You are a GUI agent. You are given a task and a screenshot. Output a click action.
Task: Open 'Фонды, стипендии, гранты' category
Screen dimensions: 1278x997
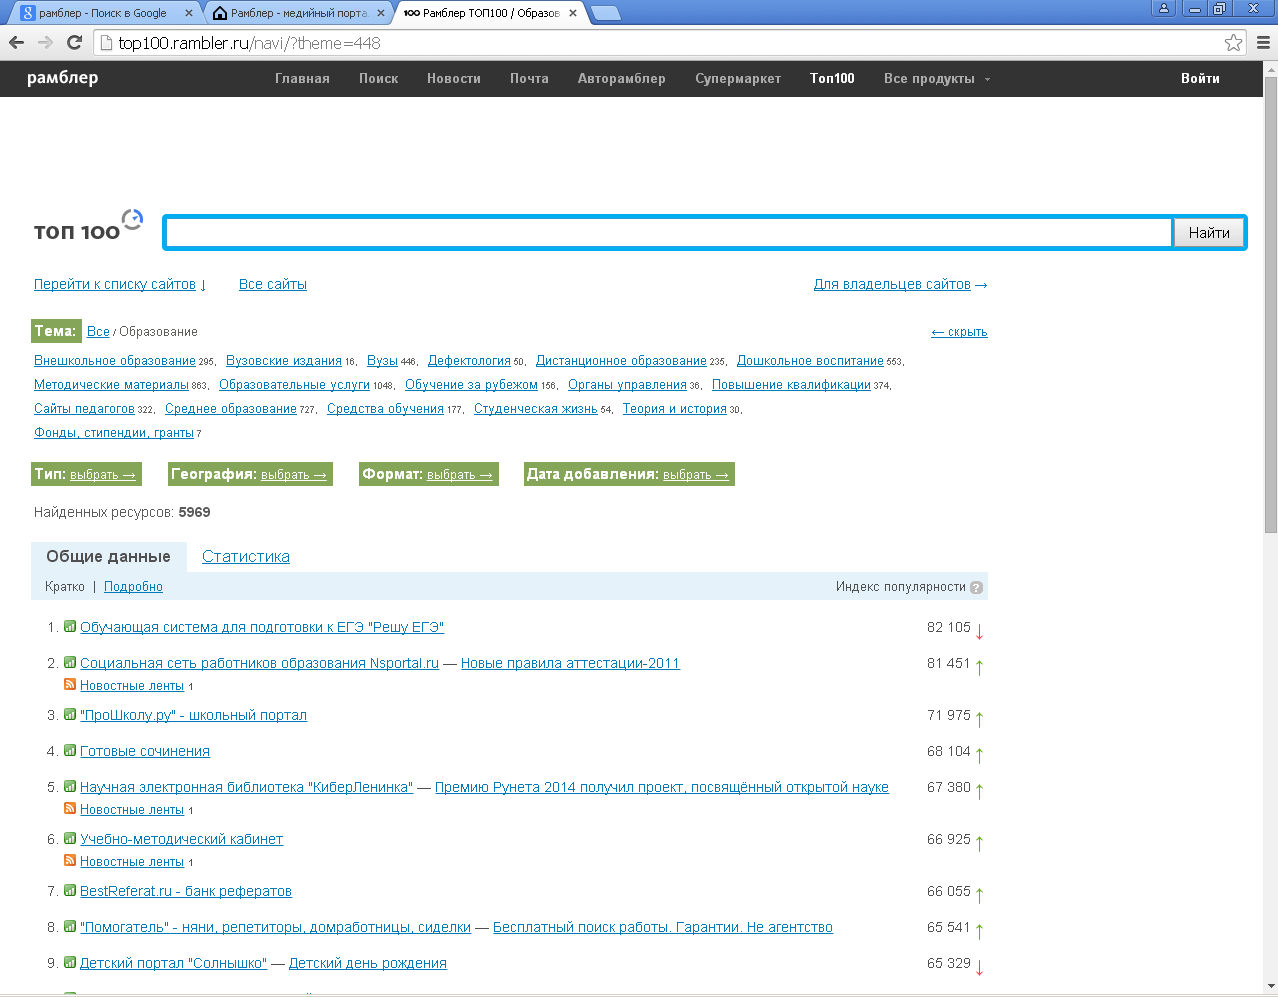point(114,432)
